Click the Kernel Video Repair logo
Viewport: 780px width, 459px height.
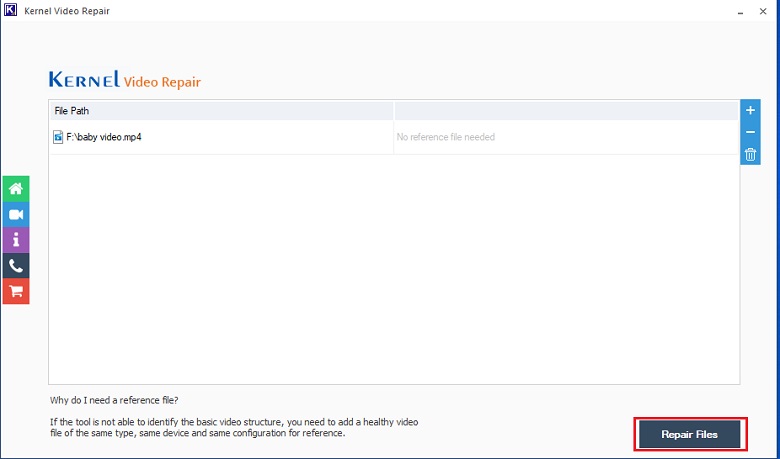pyautogui.click(x=125, y=80)
